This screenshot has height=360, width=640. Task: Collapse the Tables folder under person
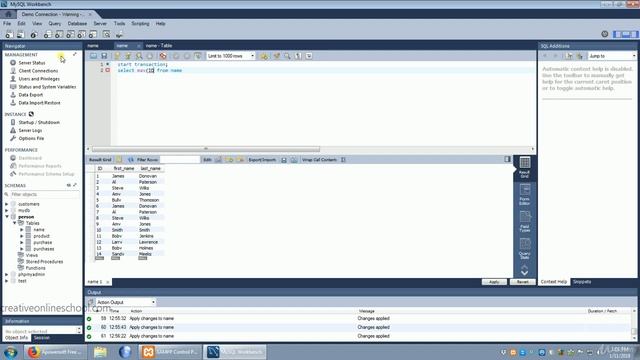[x=14, y=223]
